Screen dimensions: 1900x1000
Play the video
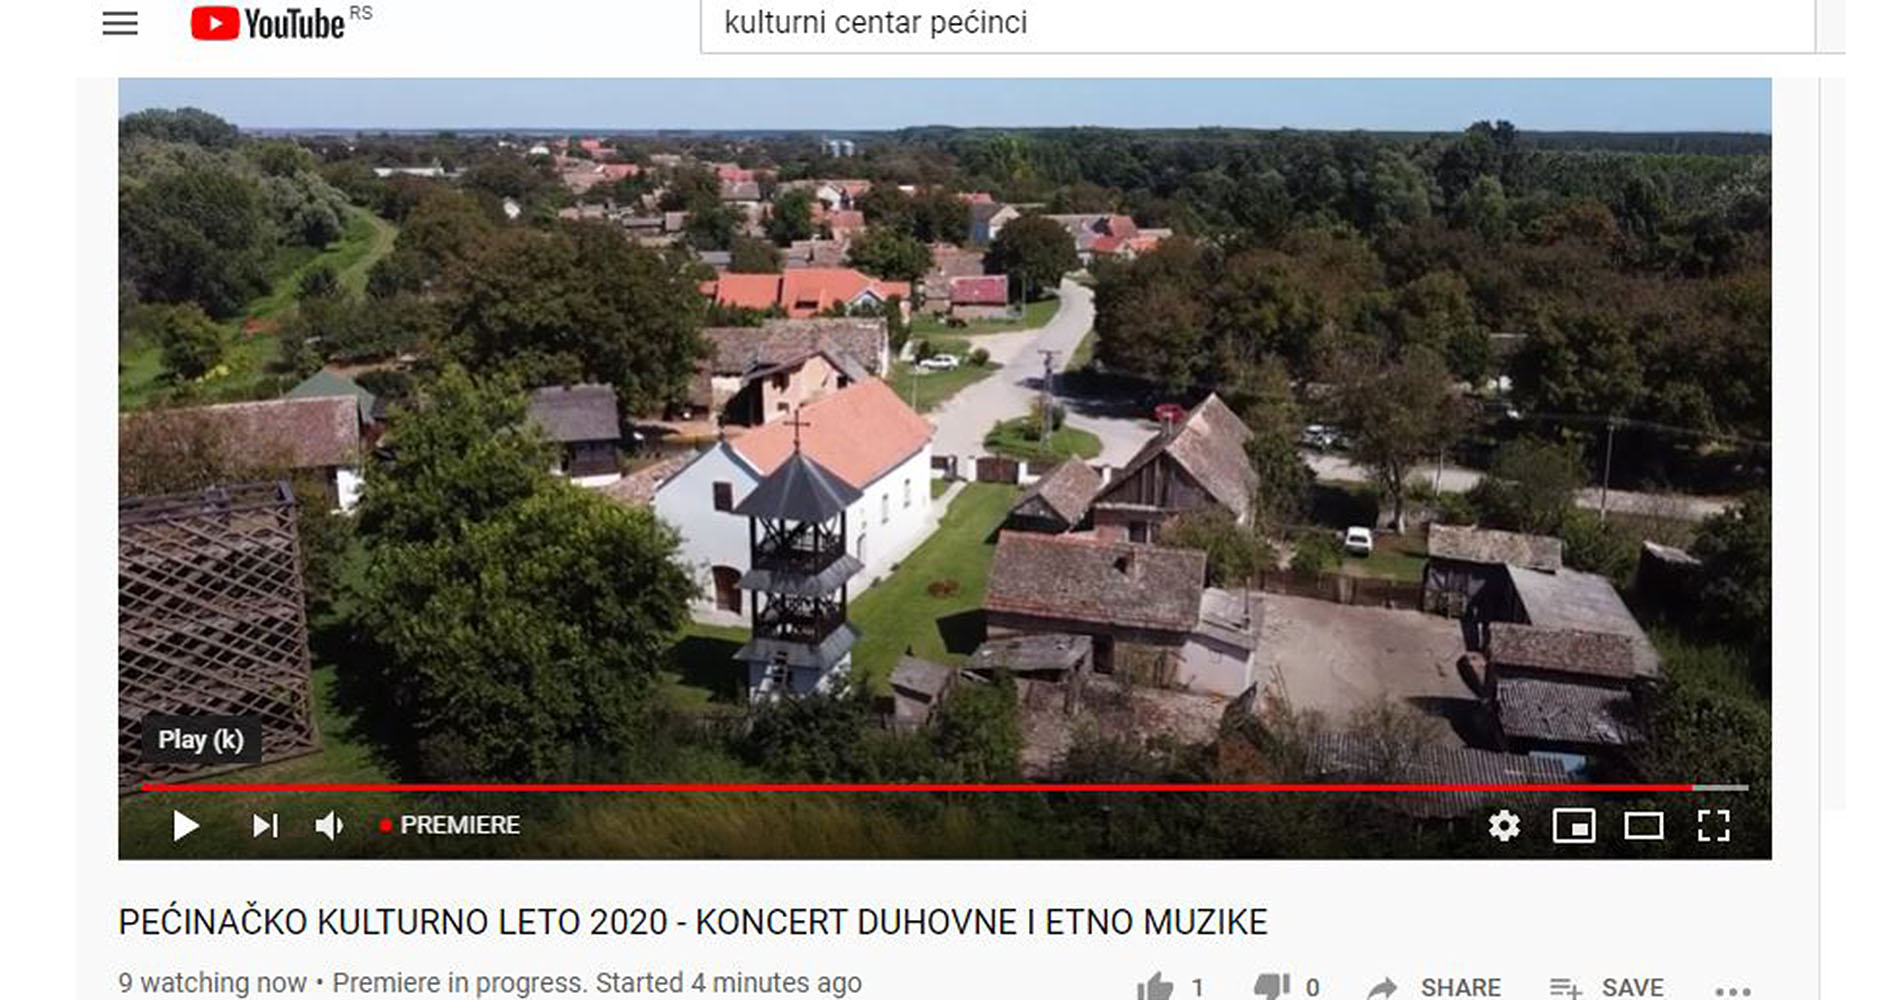[186, 826]
